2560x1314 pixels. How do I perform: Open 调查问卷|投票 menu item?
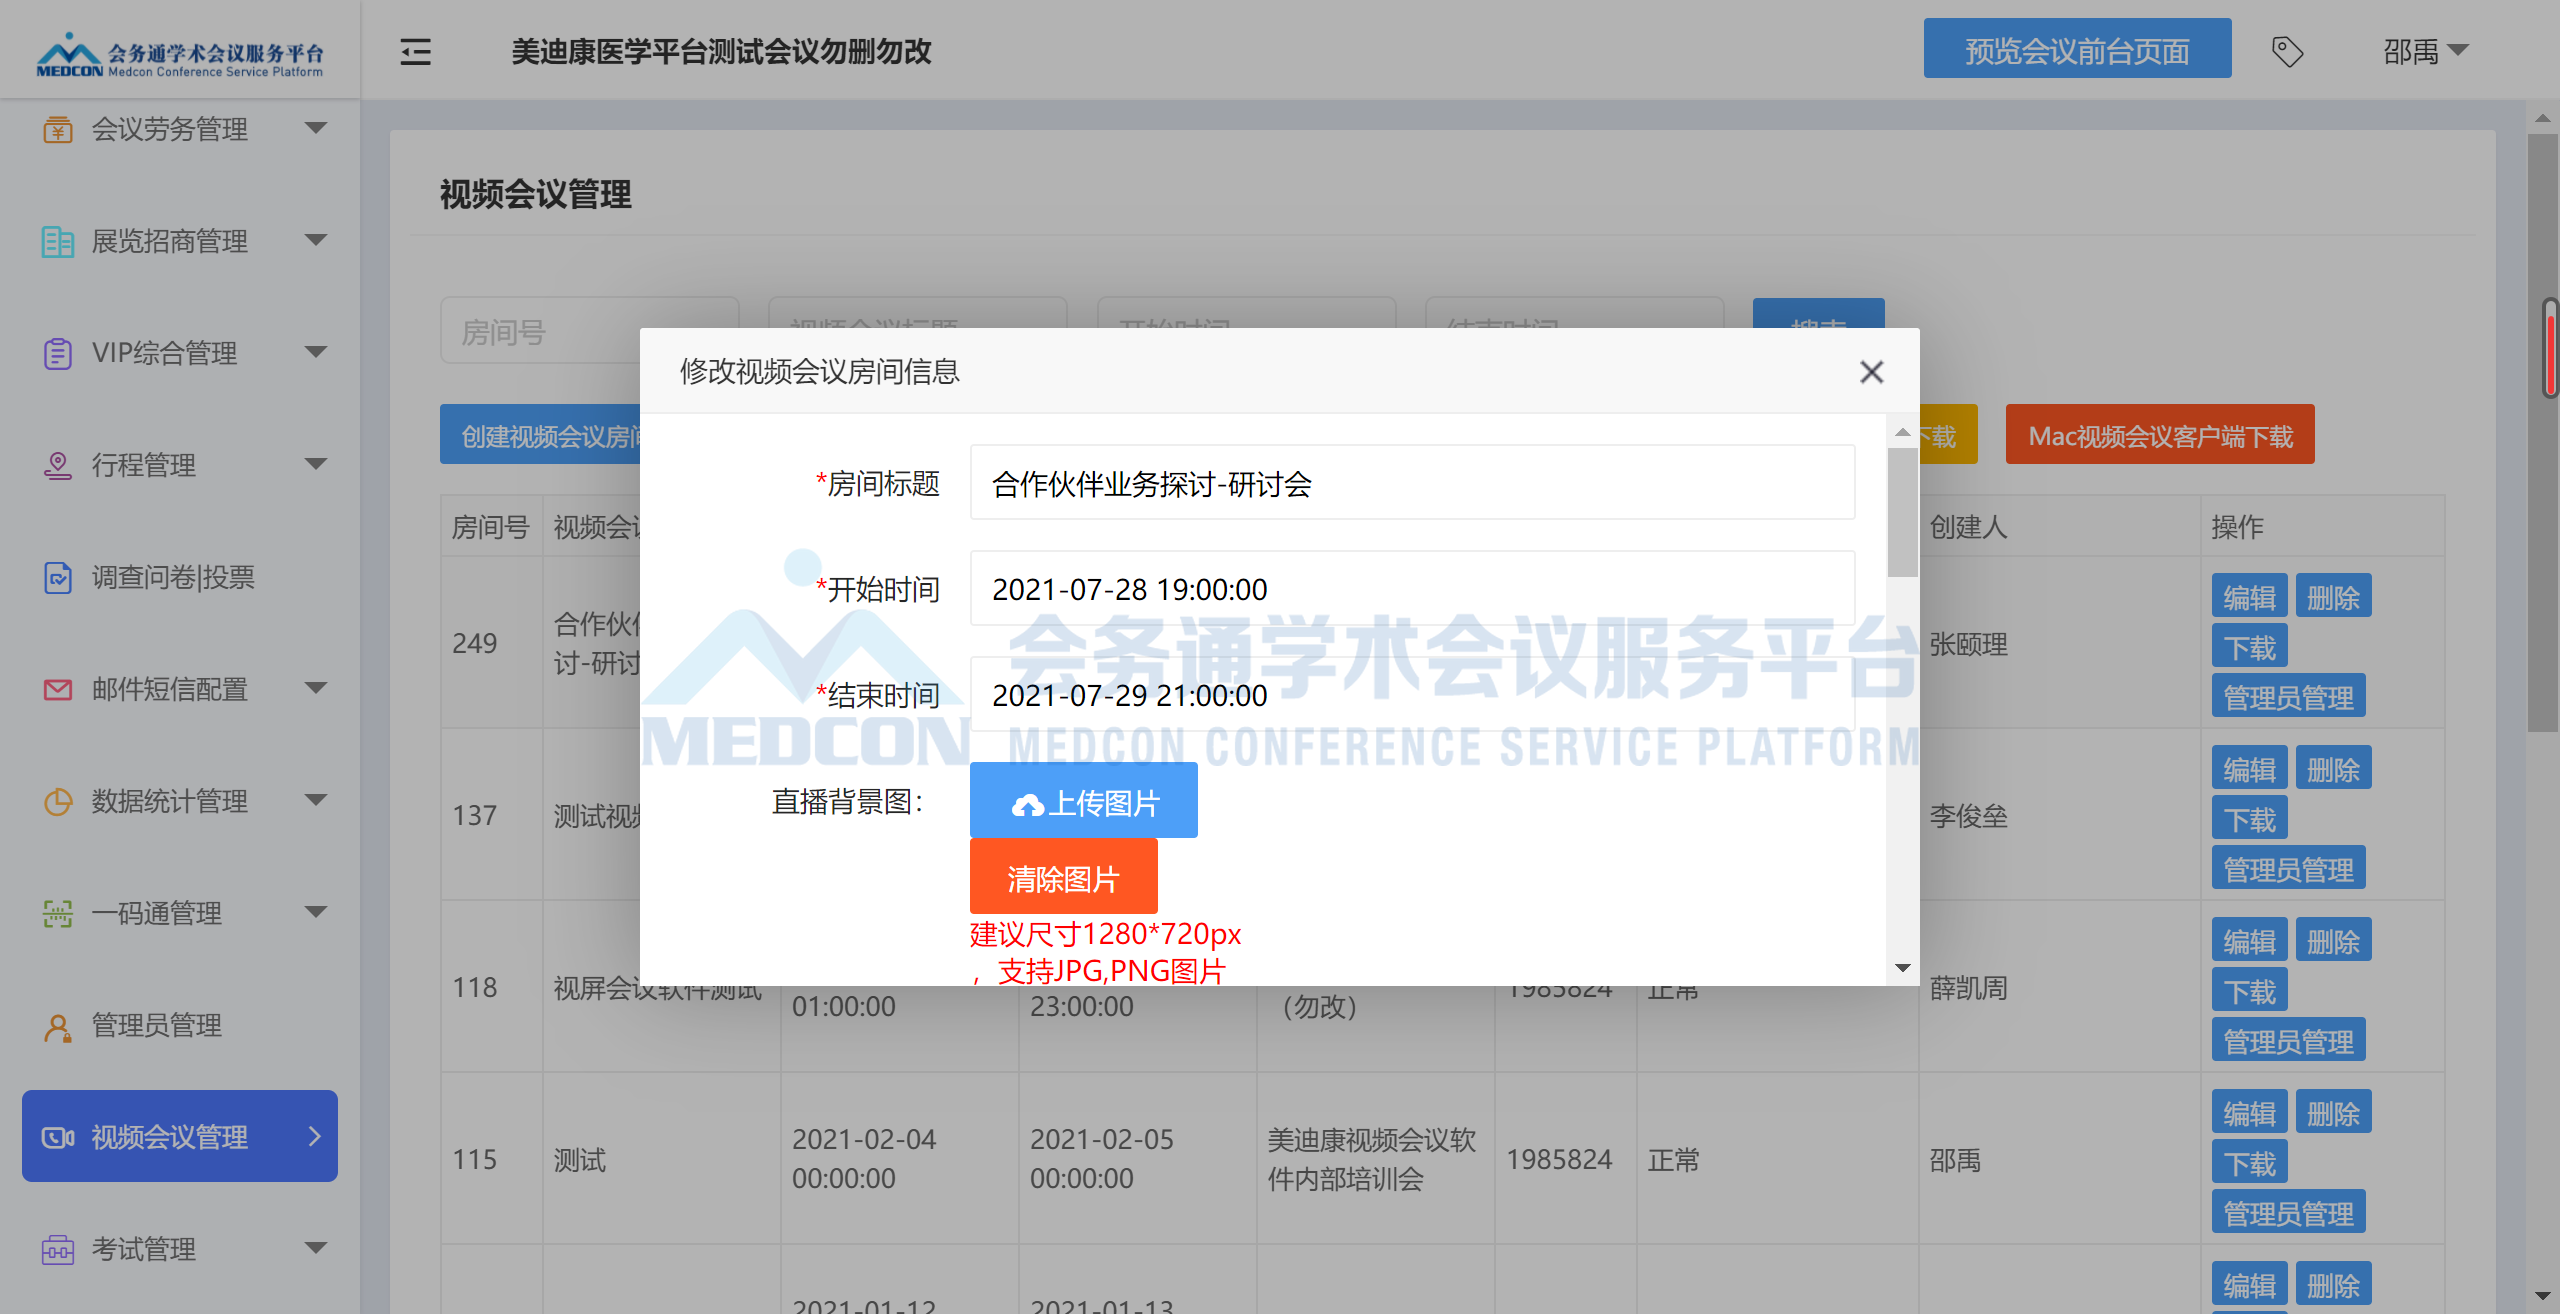(180, 577)
